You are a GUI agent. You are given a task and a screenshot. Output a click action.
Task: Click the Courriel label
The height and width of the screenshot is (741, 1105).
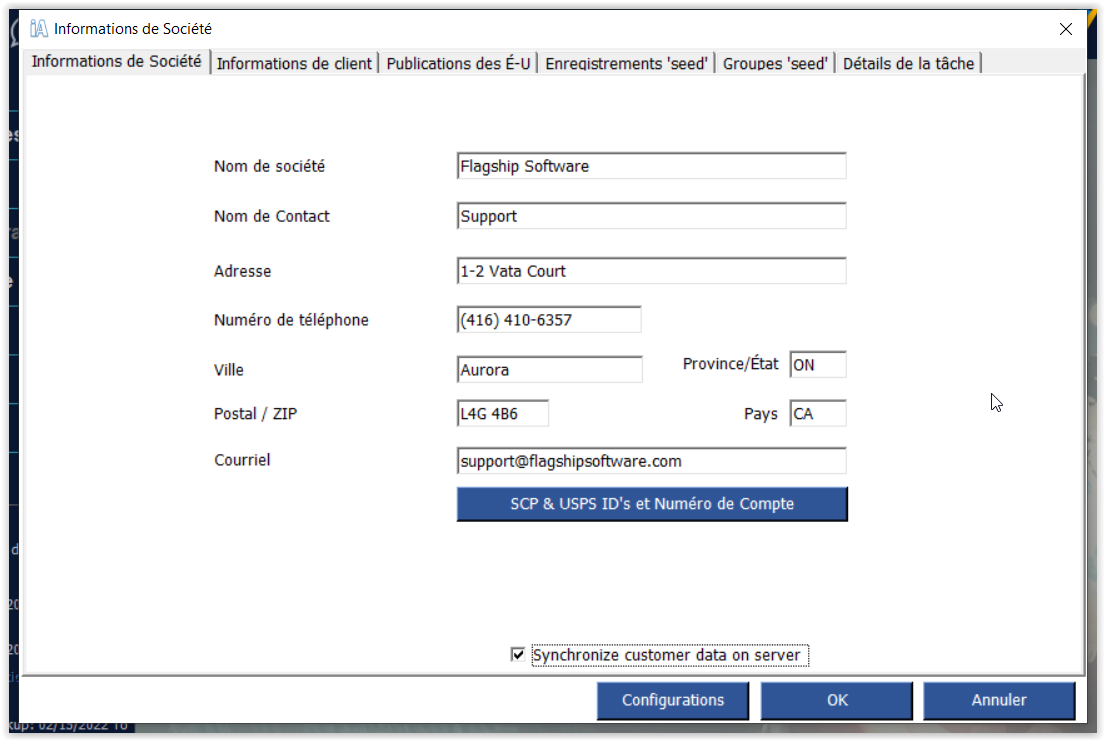pyautogui.click(x=242, y=460)
